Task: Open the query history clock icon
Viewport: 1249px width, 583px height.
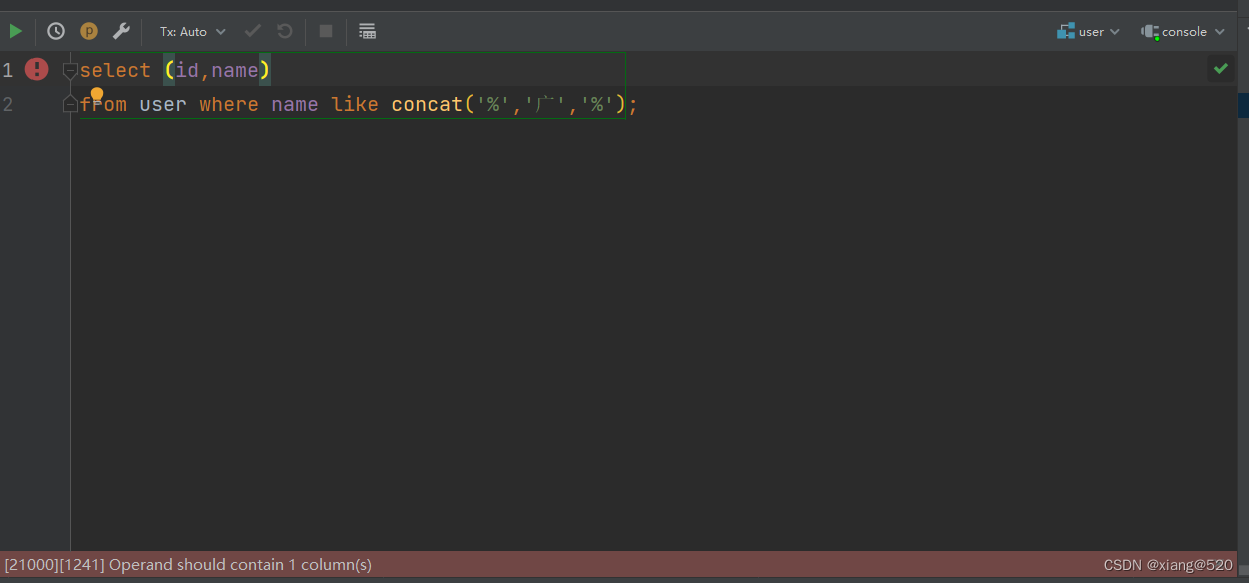Action: click(x=56, y=31)
